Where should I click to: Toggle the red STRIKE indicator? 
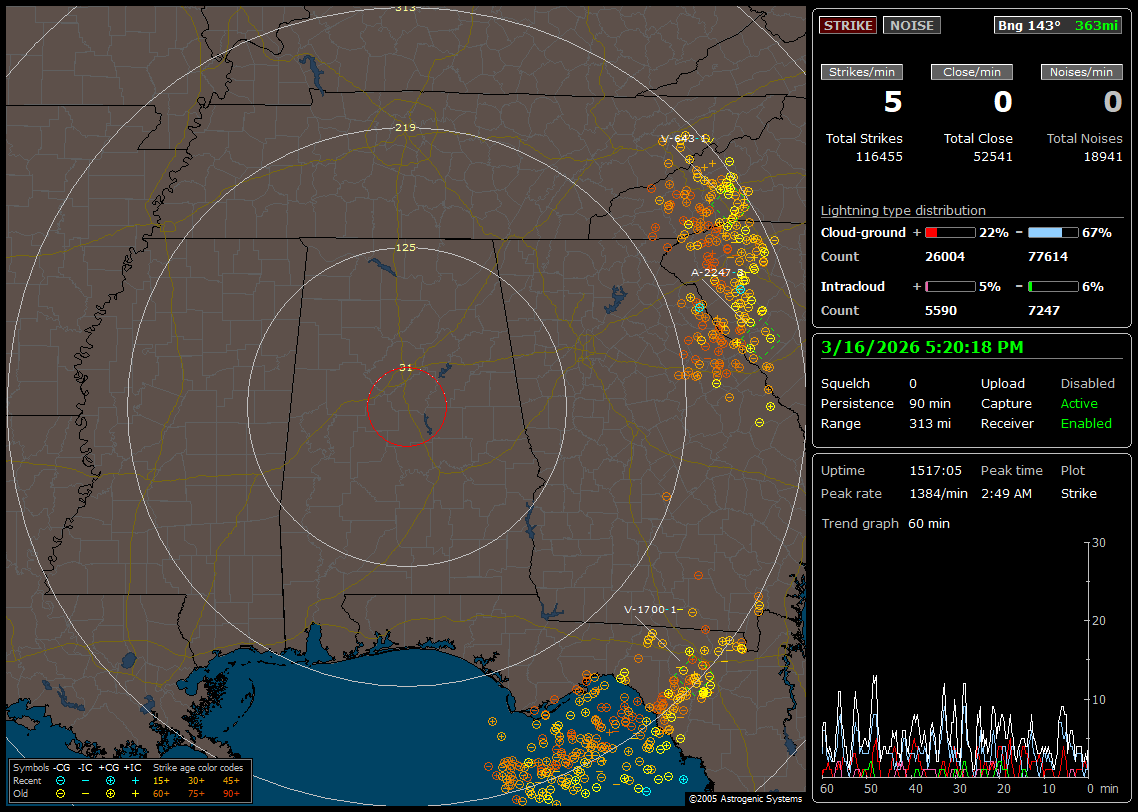point(848,26)
